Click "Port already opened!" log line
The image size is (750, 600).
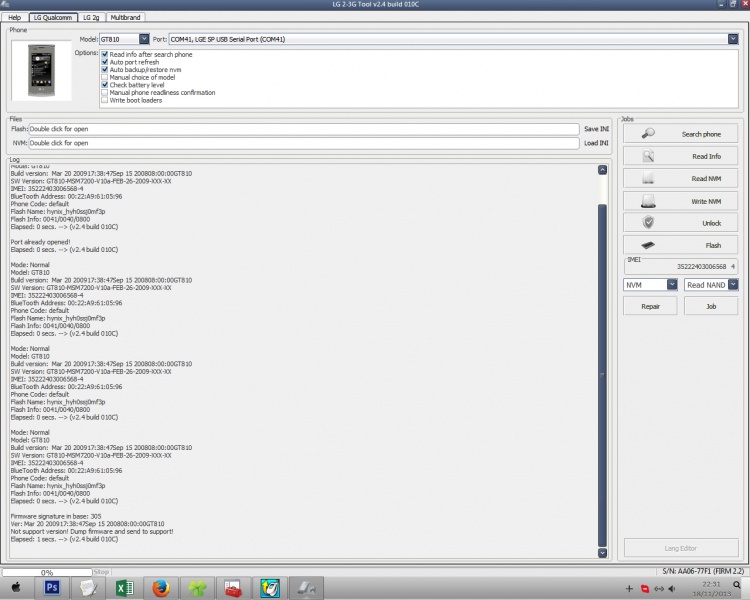pyautogui.click(x=41, y=242)
